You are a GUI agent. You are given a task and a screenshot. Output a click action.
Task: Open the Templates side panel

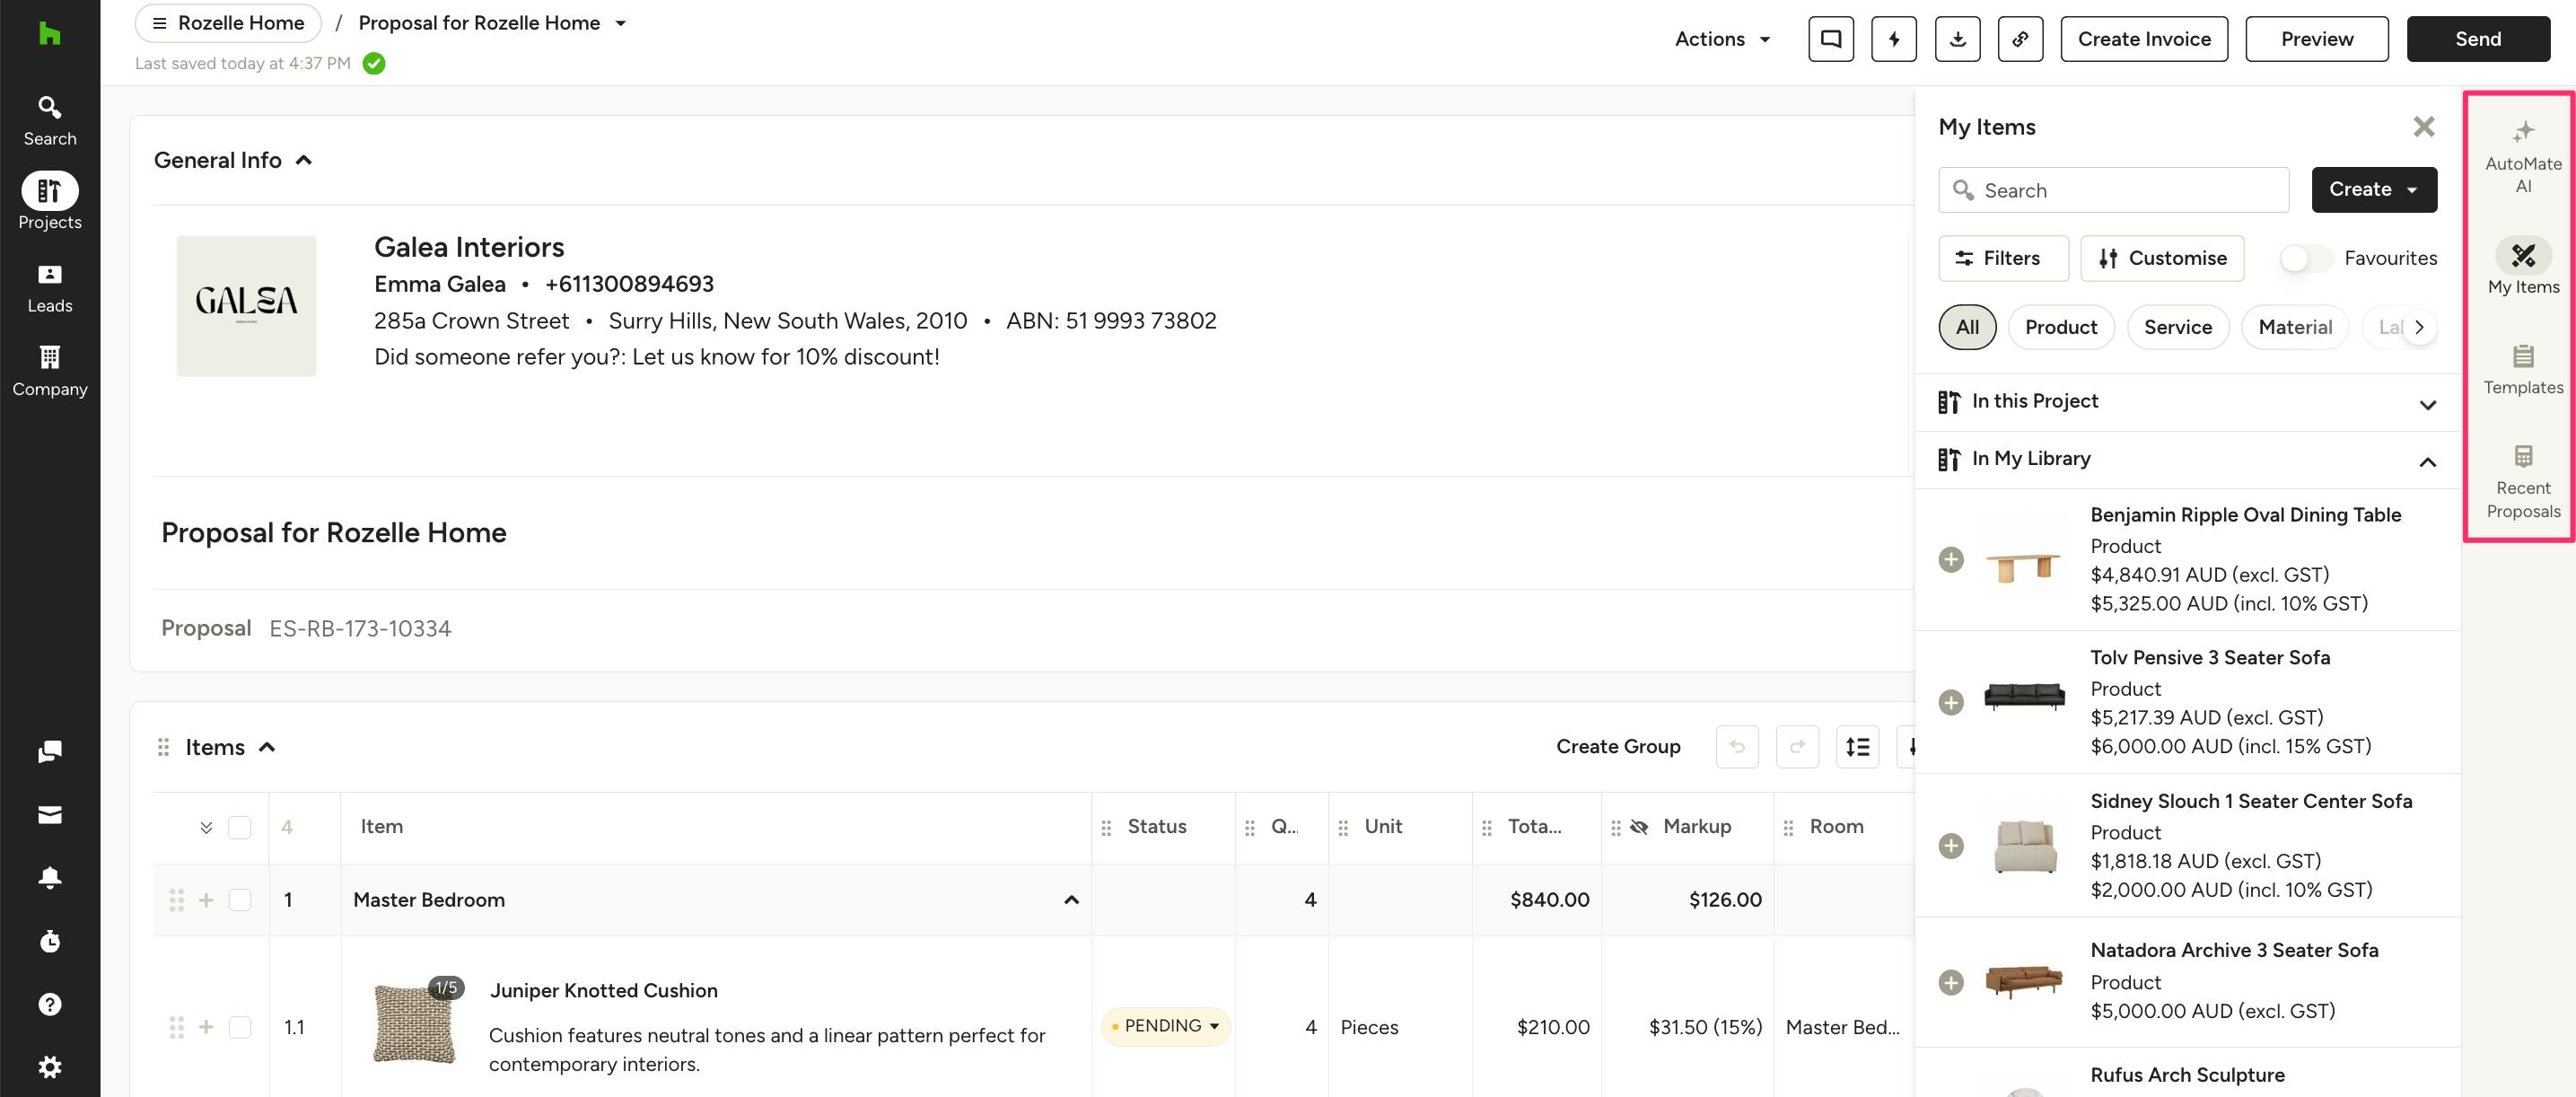coord(2522,368)
